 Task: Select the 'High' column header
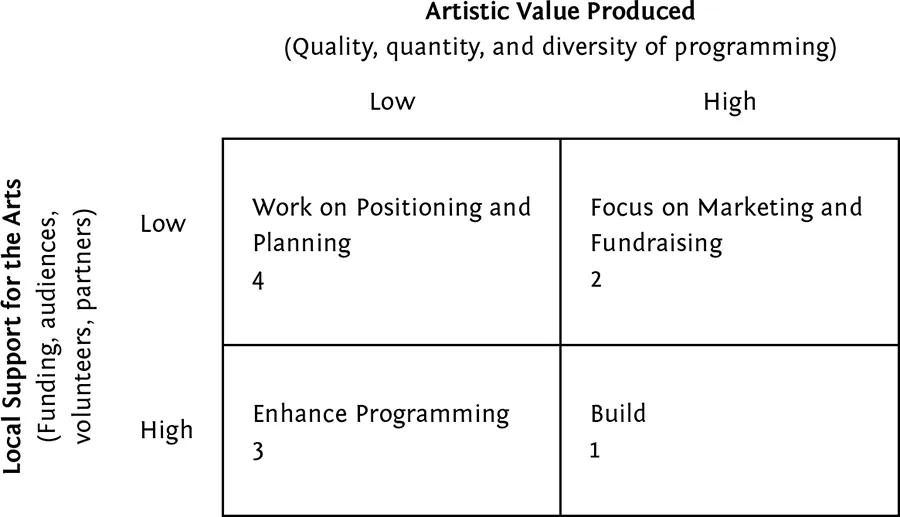[730, 101]
